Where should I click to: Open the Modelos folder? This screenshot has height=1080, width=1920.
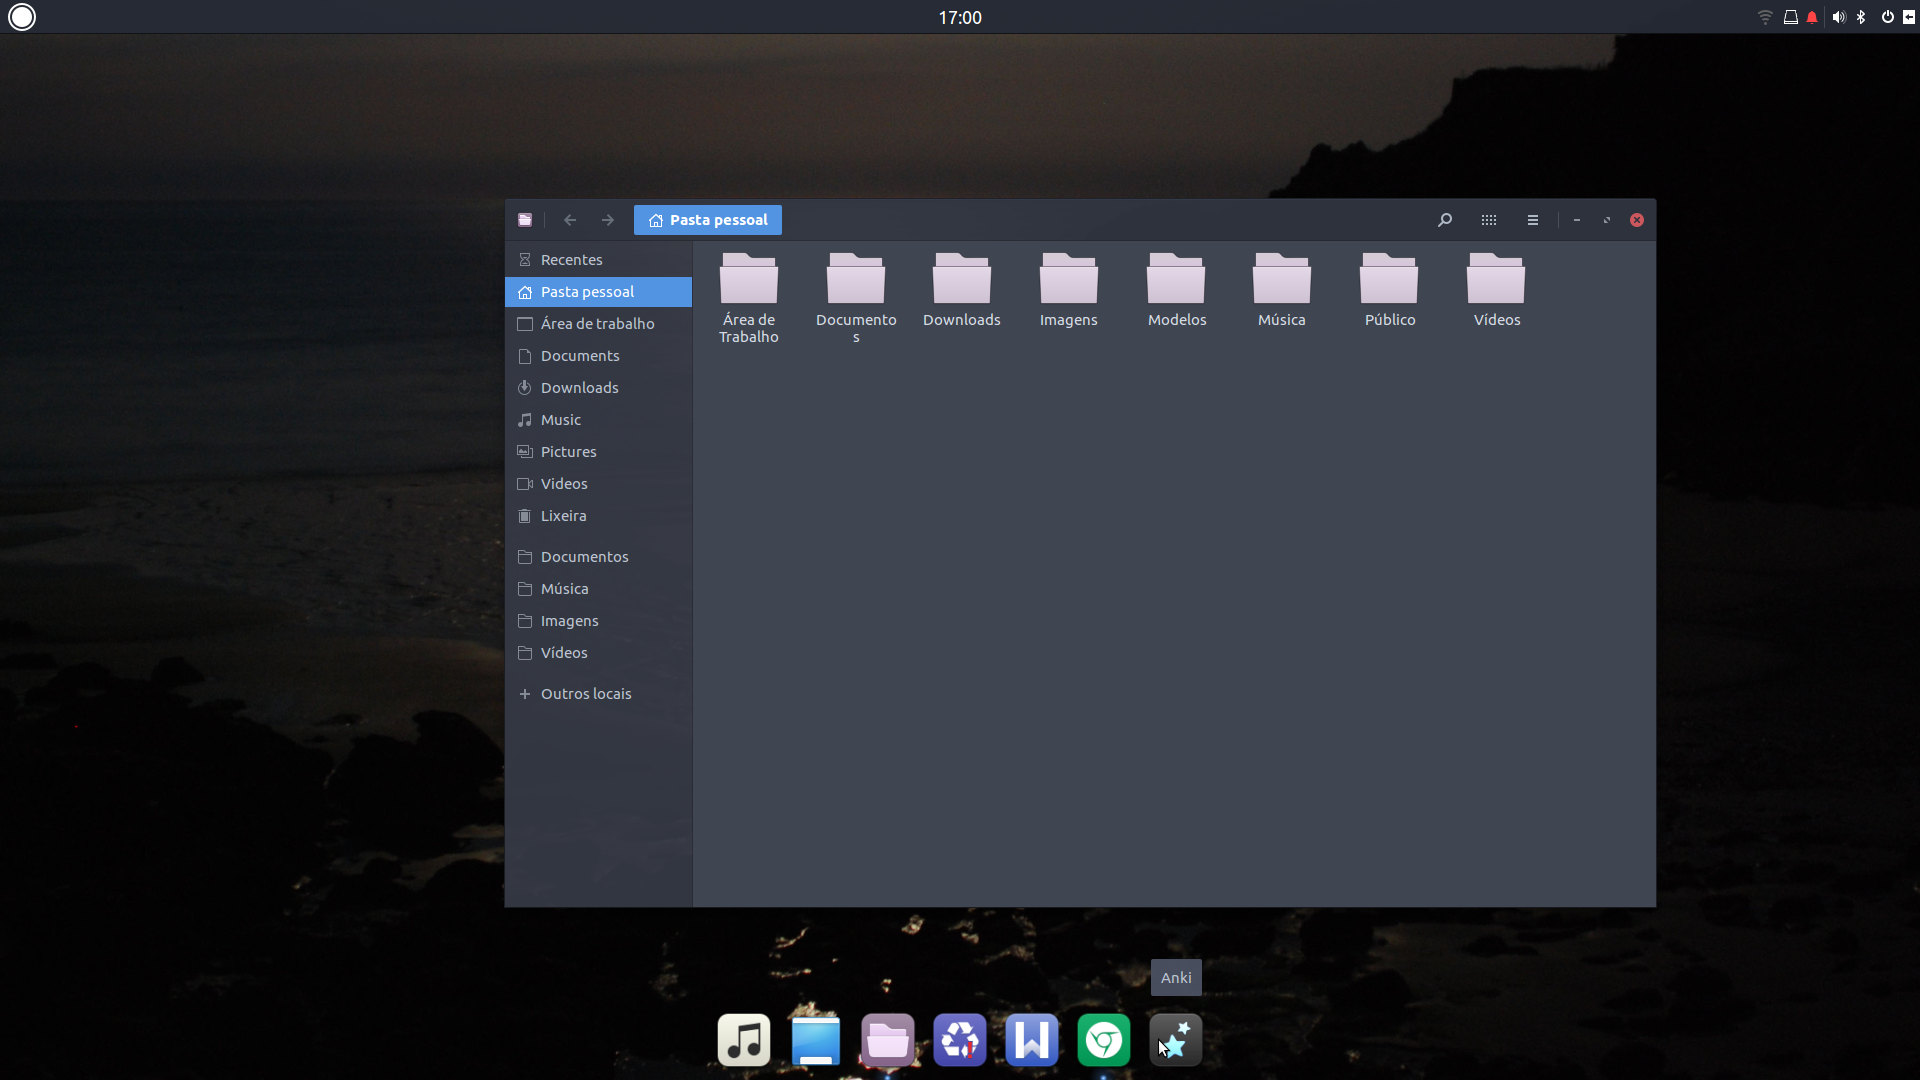click(x=1176, y=290)
